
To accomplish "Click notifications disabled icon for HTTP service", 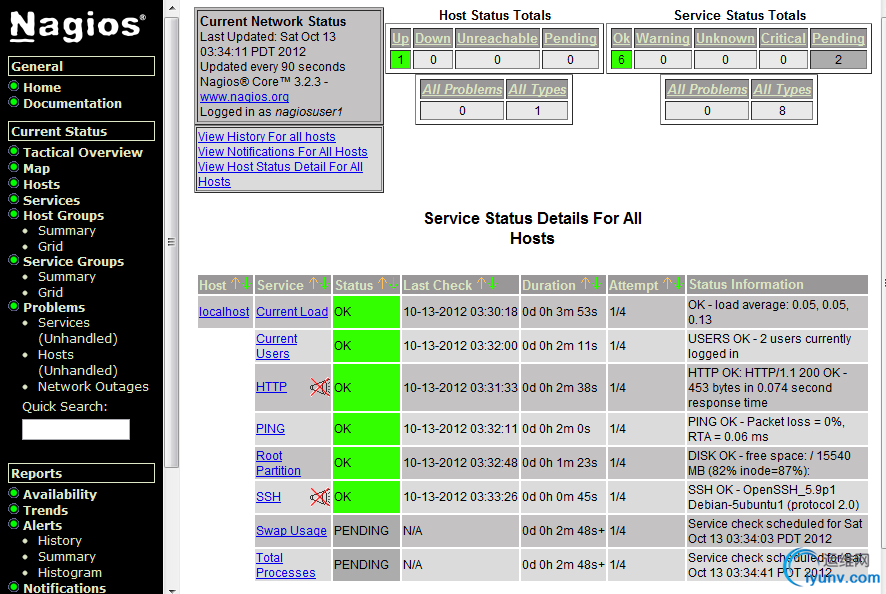I will 320,387.
